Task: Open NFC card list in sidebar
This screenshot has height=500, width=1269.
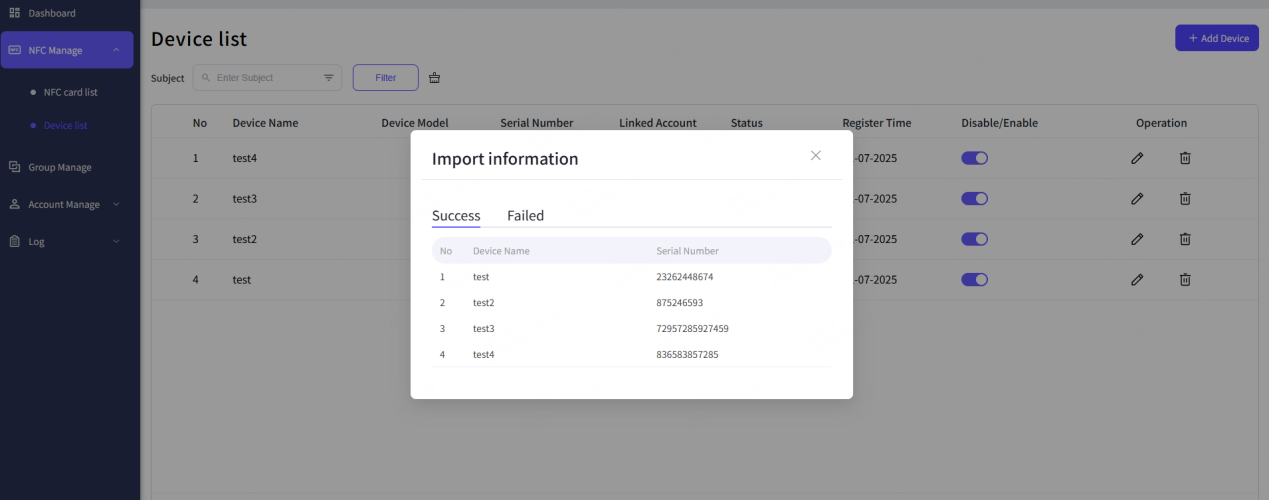Action: pyautogui.click(x=70, y=92)
